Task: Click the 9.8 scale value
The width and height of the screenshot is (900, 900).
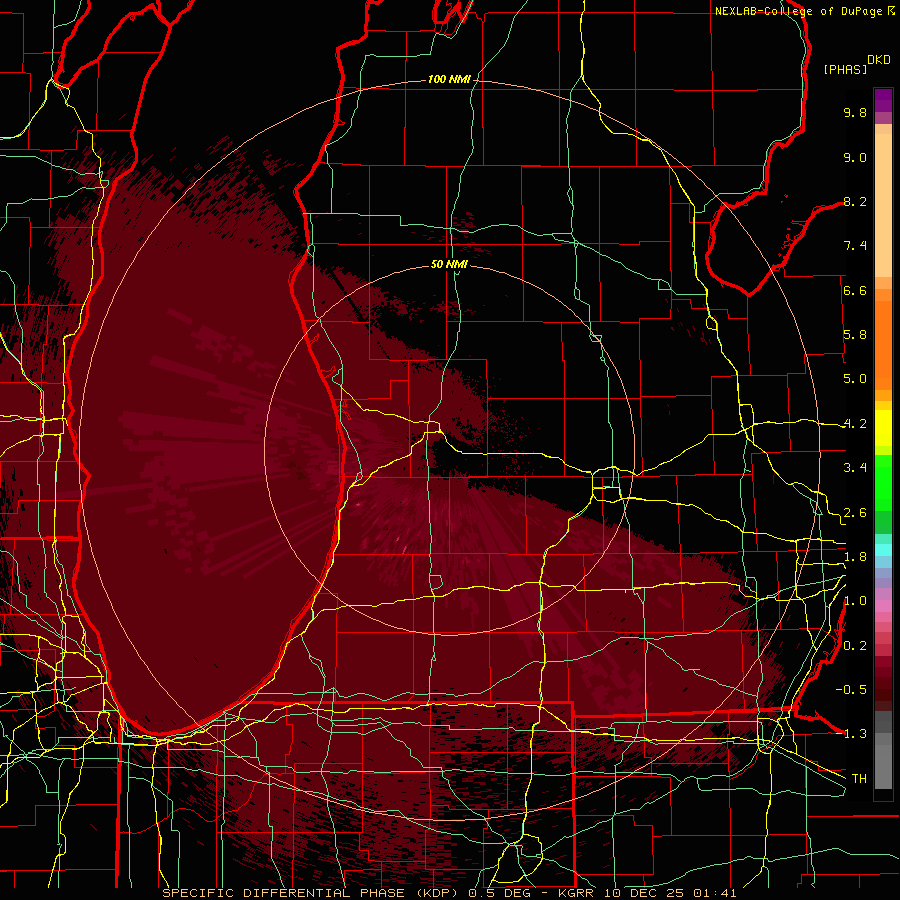Action: click(855, 112)
